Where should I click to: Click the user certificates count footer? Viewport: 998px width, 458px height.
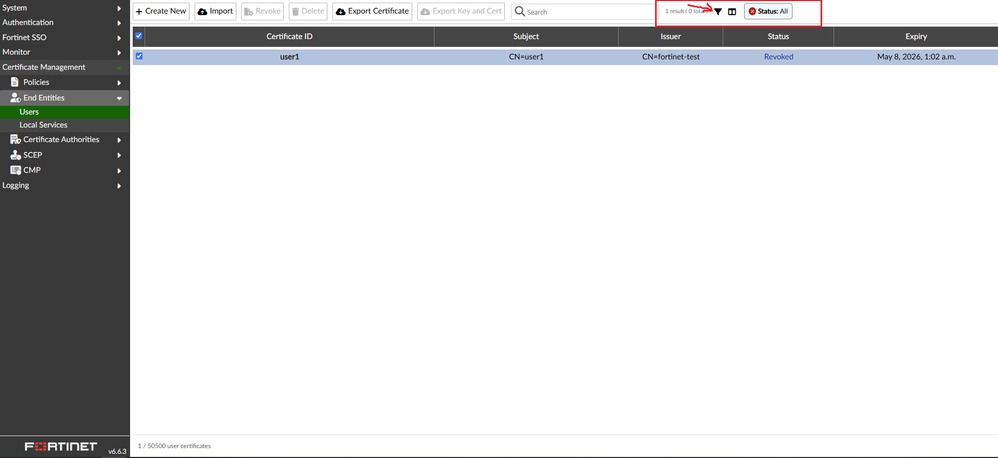click(174, 446)
